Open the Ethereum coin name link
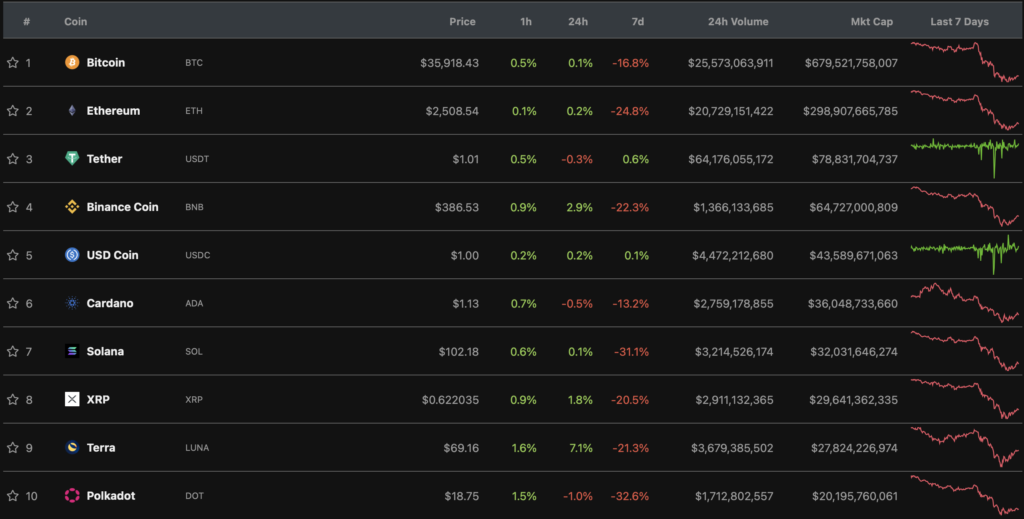Viewport: 1024px width, 519px height. pyautogui.click(x=113, y=111)
